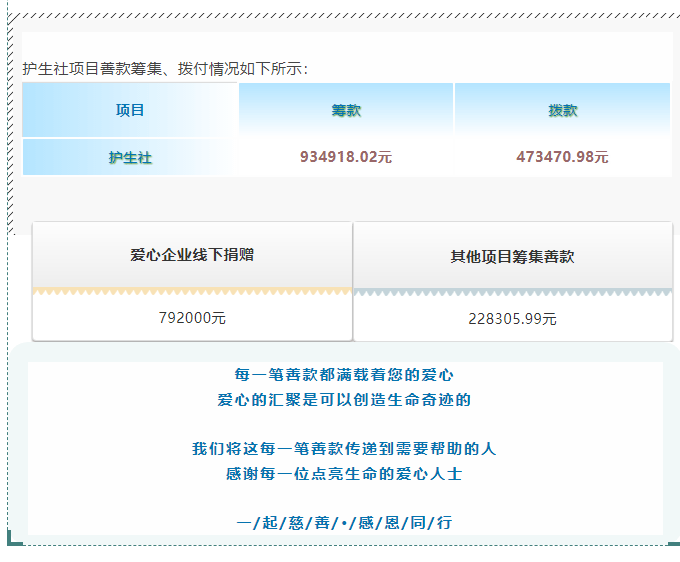Screen dimensions: 680x562
Task: Click the 拨款 column header
Action: pos(562,110)
